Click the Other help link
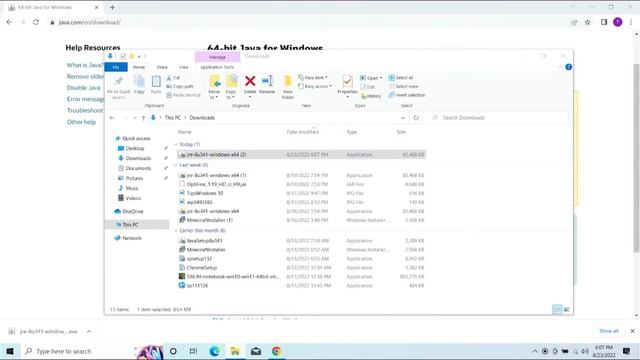 click(x=81, y=122)
